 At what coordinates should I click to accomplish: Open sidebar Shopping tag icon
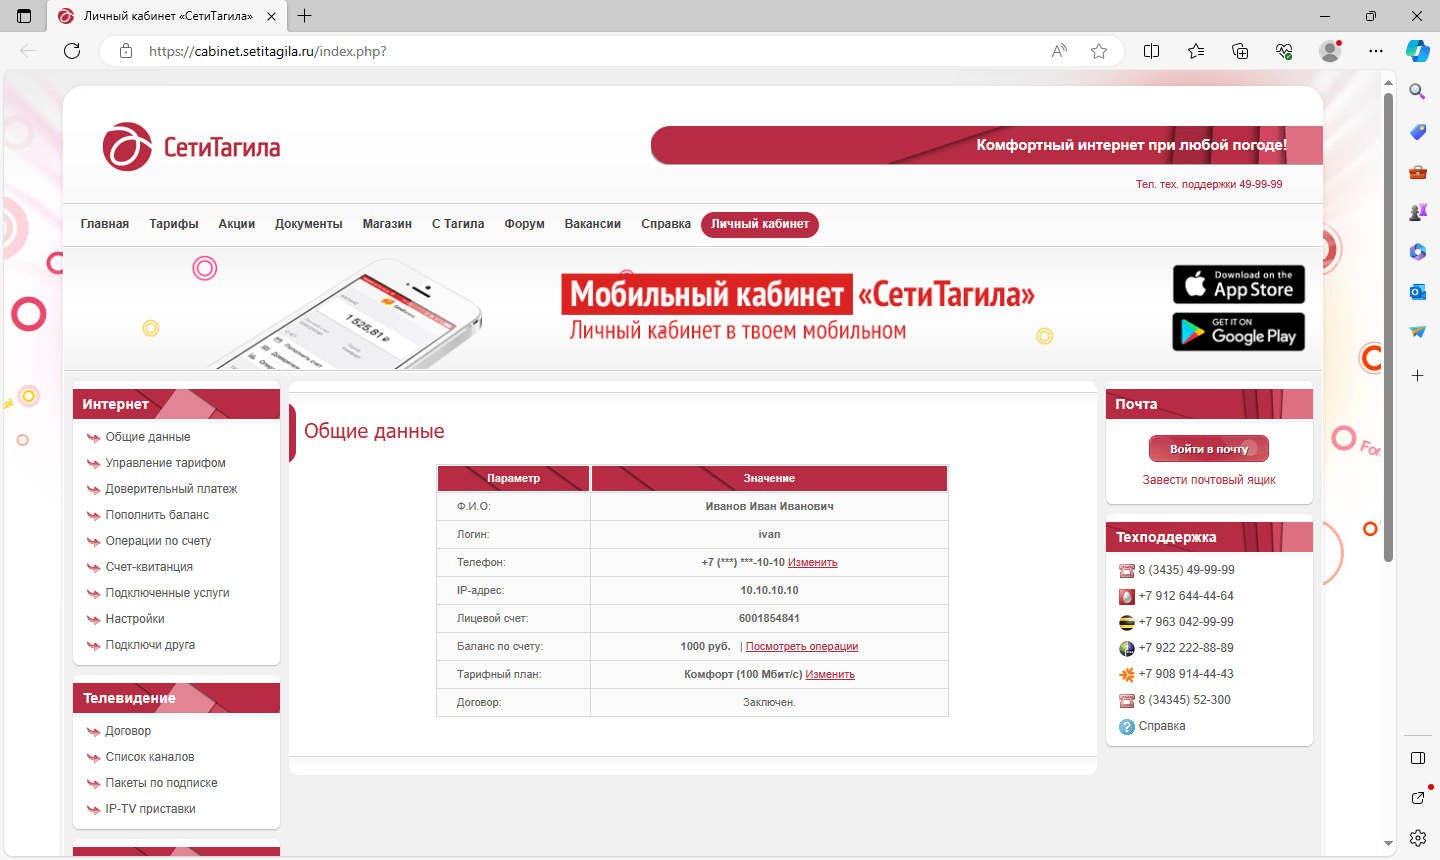pyautogui.click(x=1418, y=131)
